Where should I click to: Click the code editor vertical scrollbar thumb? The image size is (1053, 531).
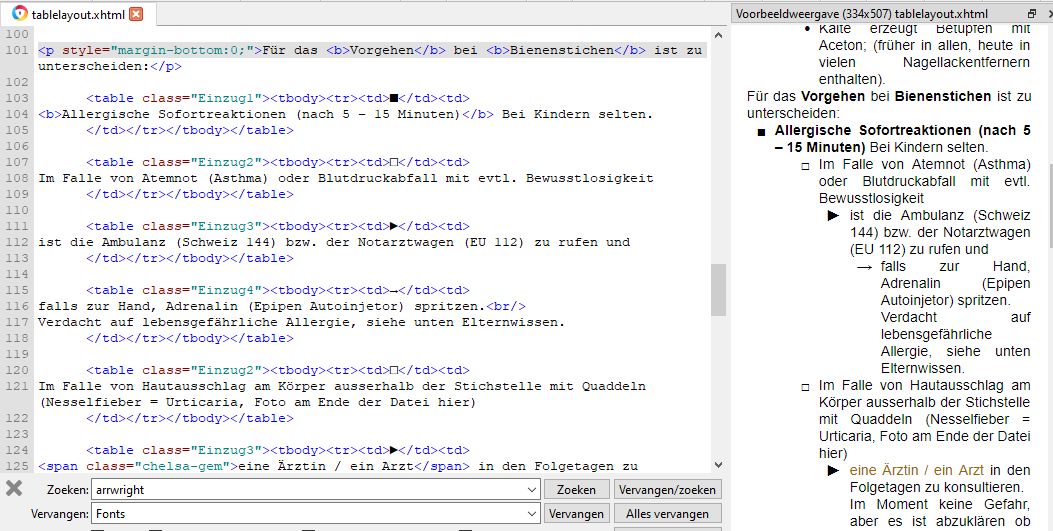pyautogui.click(x=718, y=289)
